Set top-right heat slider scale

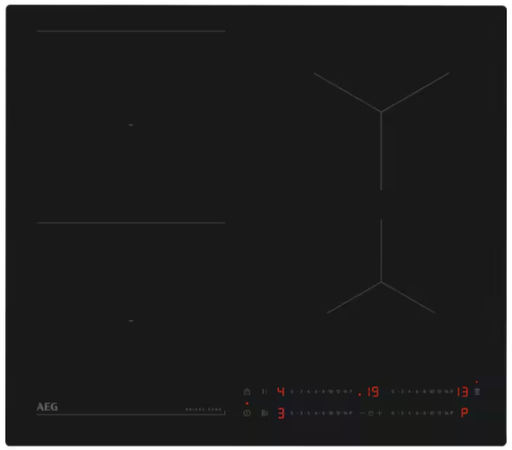pyautogui.click(x=422, y=392)
